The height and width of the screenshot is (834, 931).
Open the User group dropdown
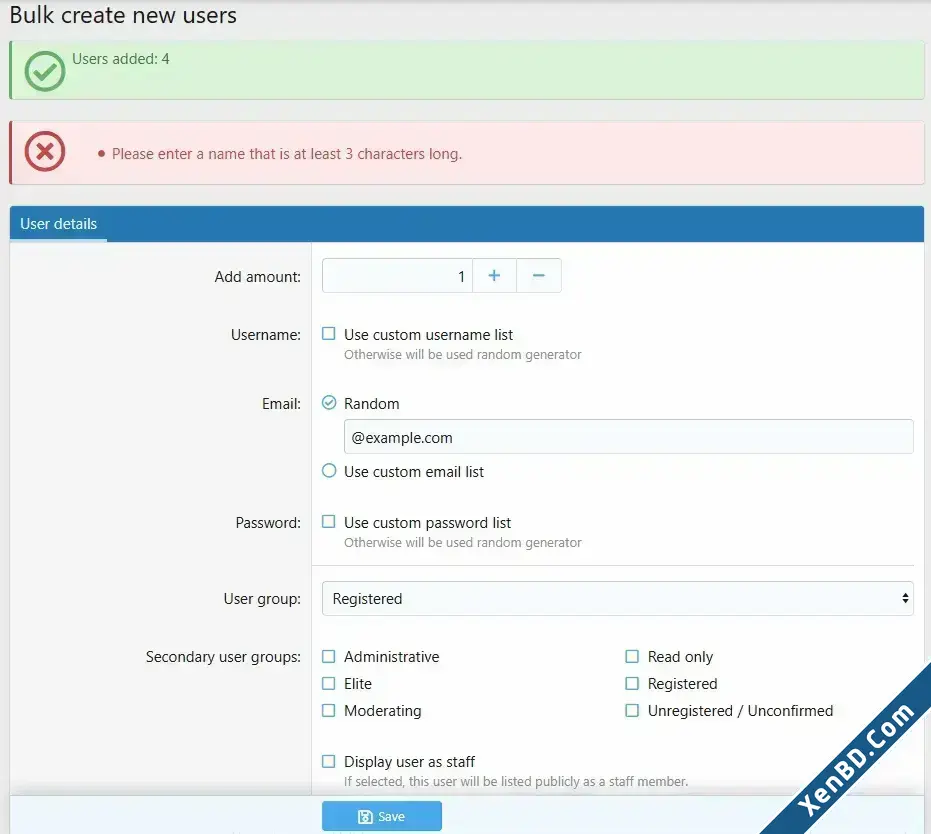618,598
